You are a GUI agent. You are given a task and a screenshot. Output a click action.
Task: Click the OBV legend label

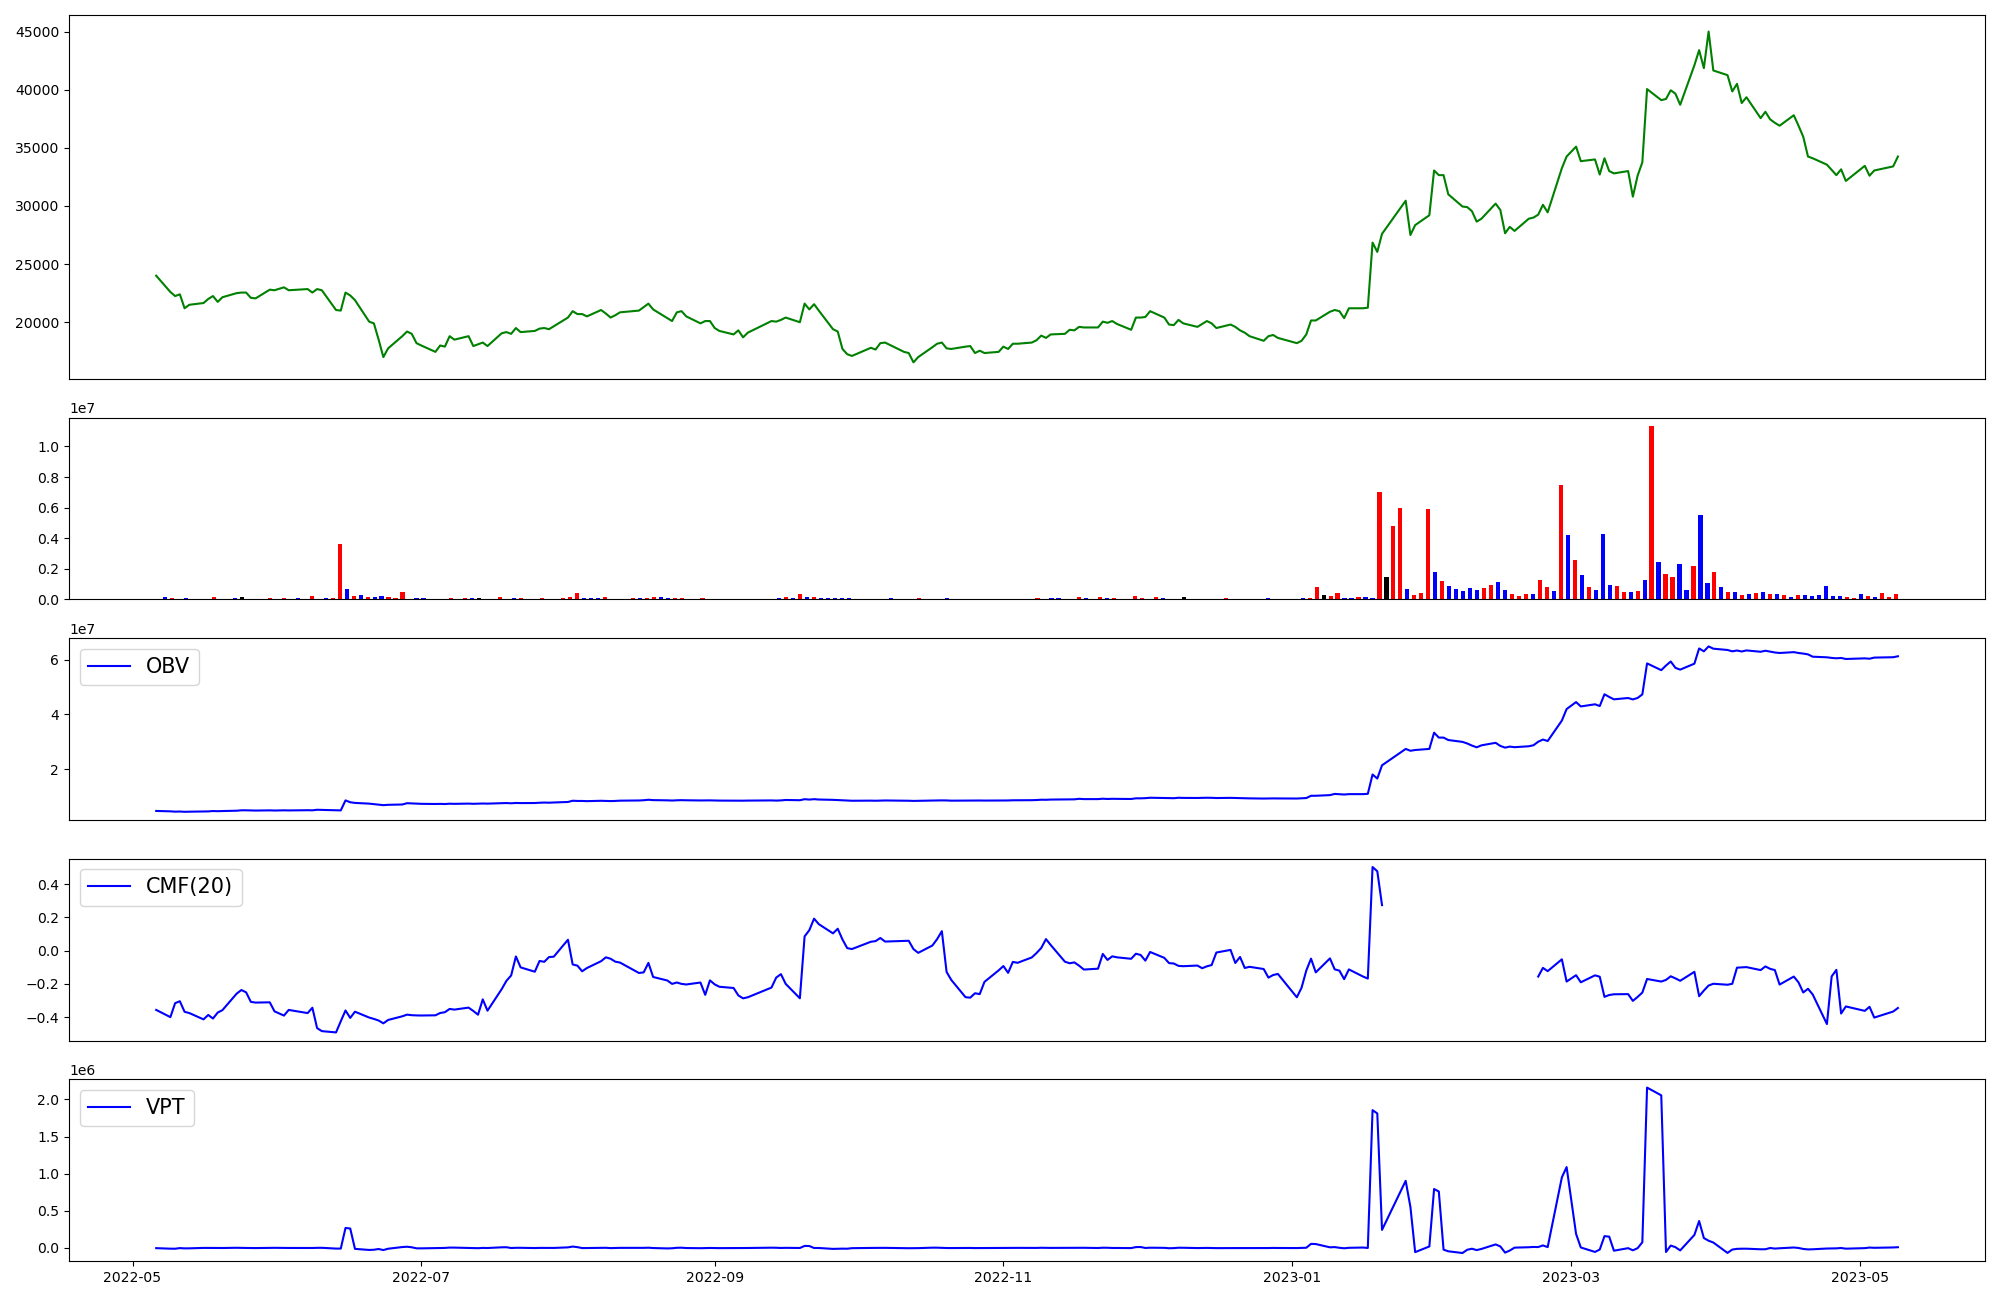(x=167, y=666)
